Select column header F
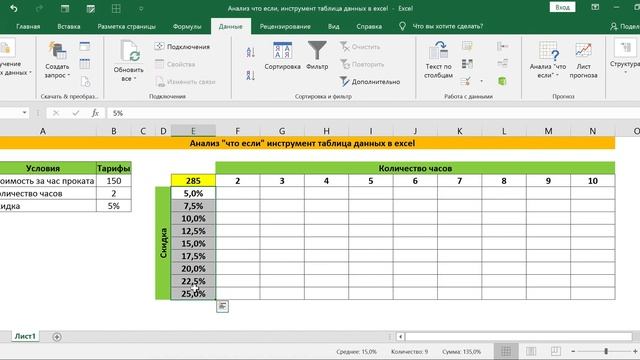The image size is (640, 360). (x=238, y=131)
